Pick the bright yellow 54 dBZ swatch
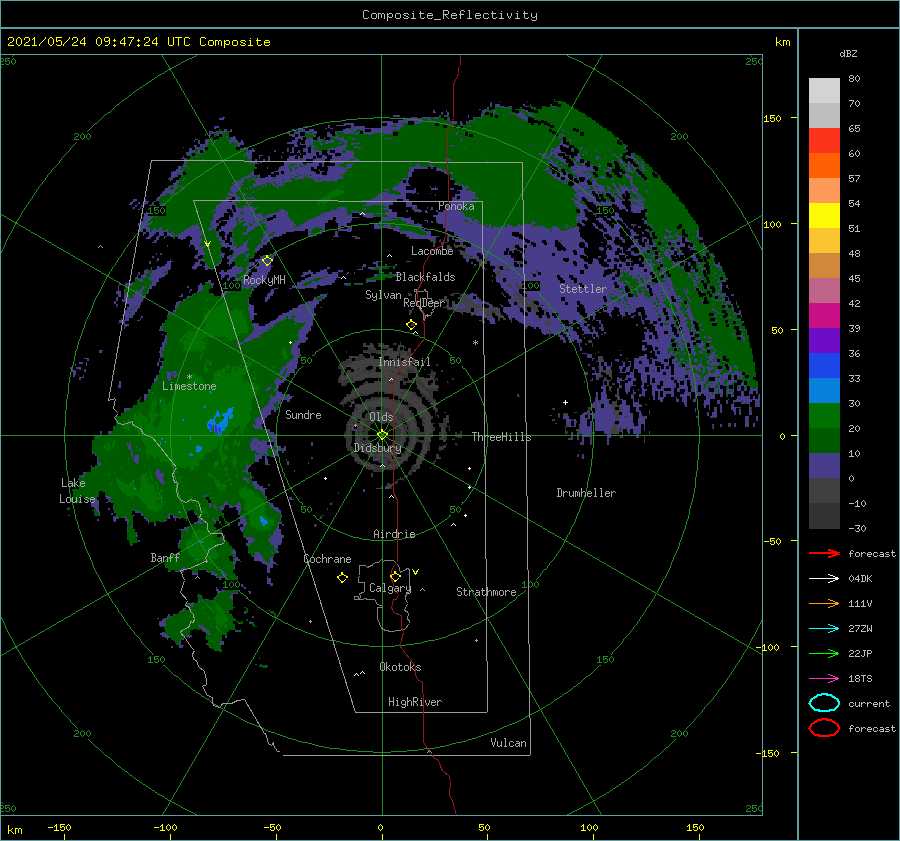This screenshot has height=841, width=900. [824, 215]
